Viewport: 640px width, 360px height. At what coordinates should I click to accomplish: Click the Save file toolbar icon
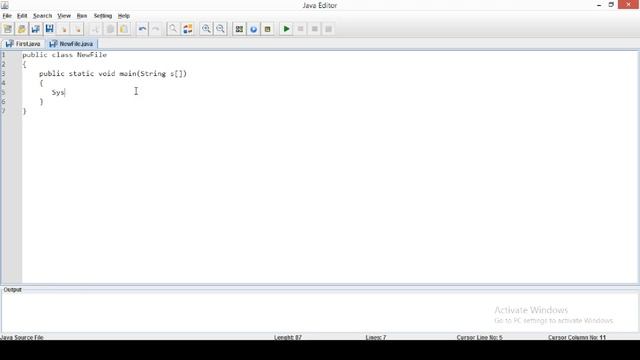[36, 29]
